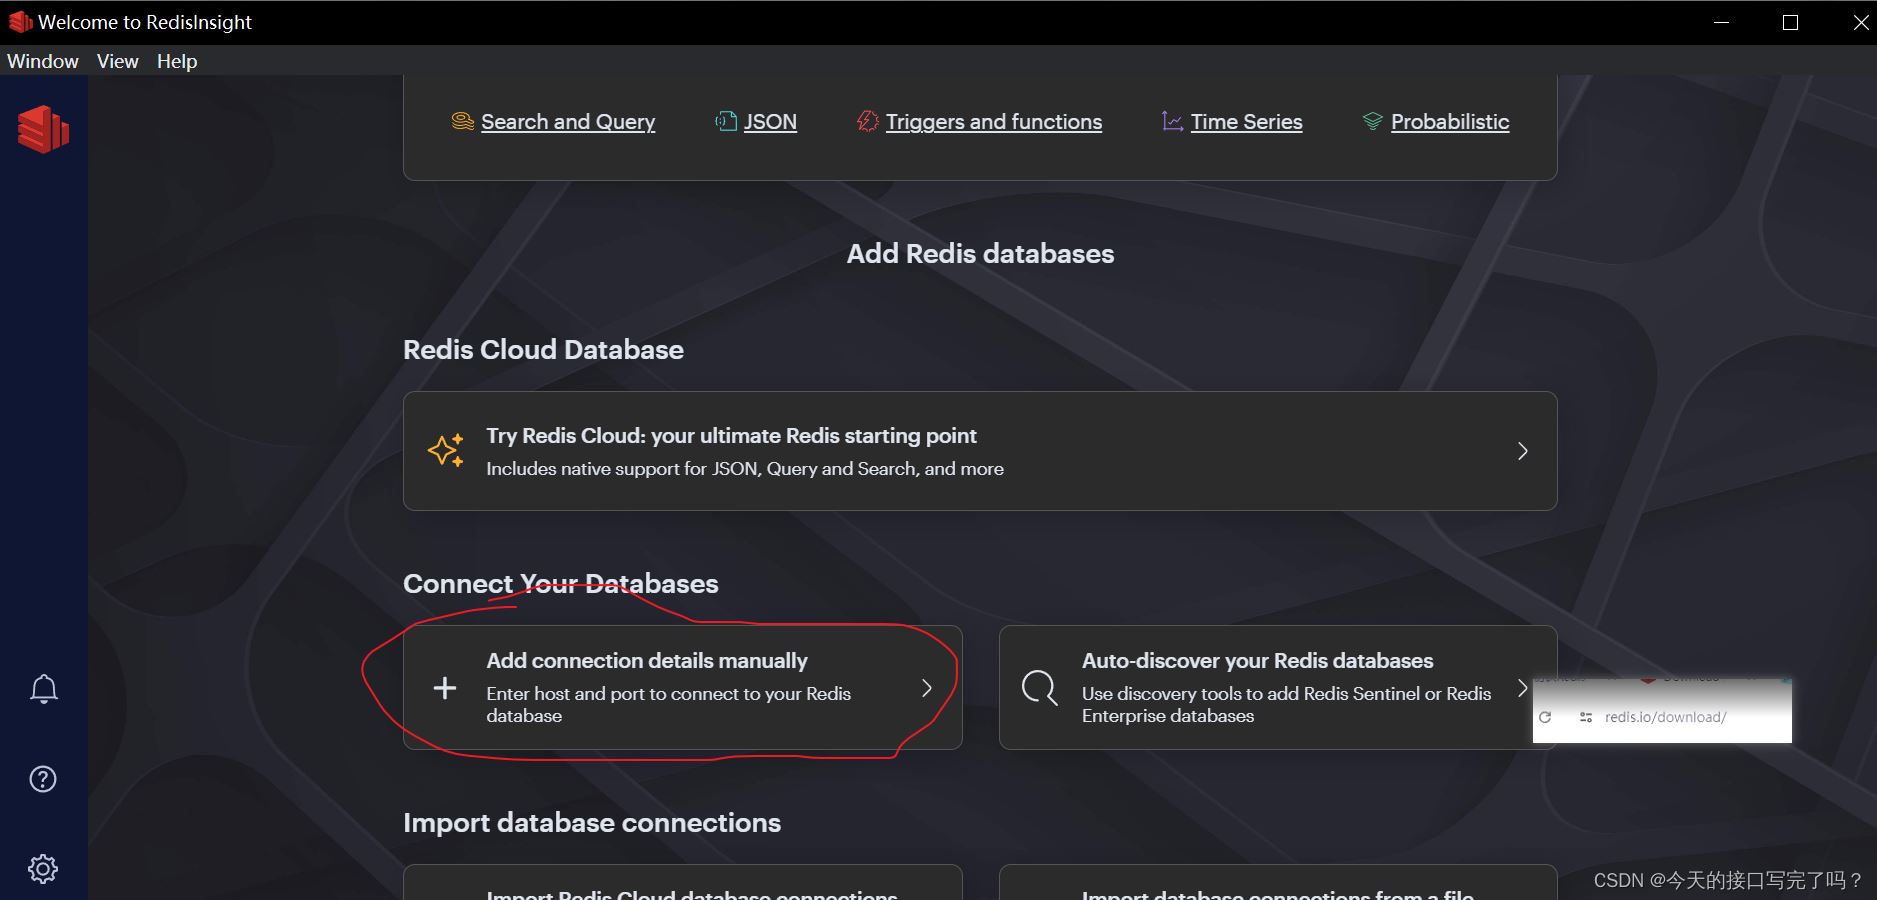
Task: Maximize the RedisInsight window
Action: 1791,22
